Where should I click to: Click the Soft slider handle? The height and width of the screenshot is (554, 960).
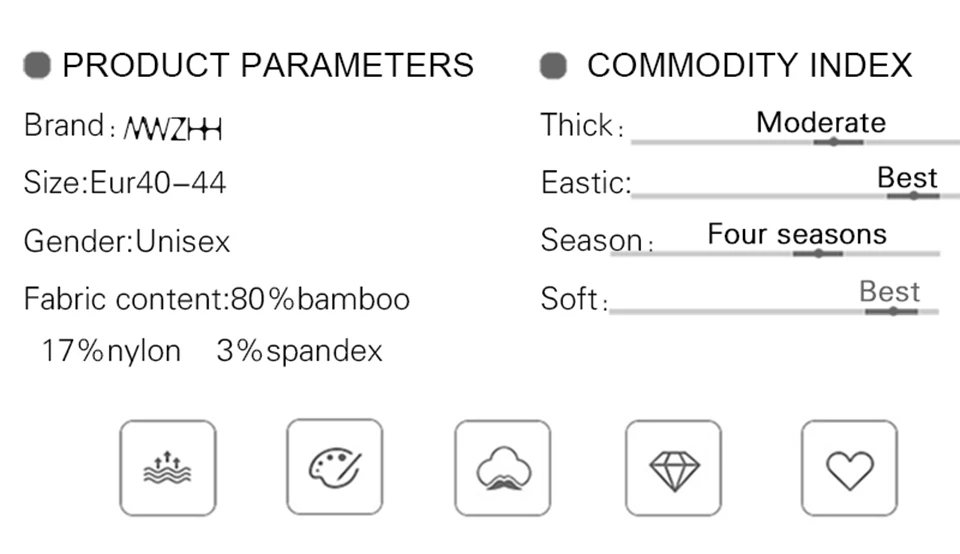pyautogui.click(x=892, y=311)
